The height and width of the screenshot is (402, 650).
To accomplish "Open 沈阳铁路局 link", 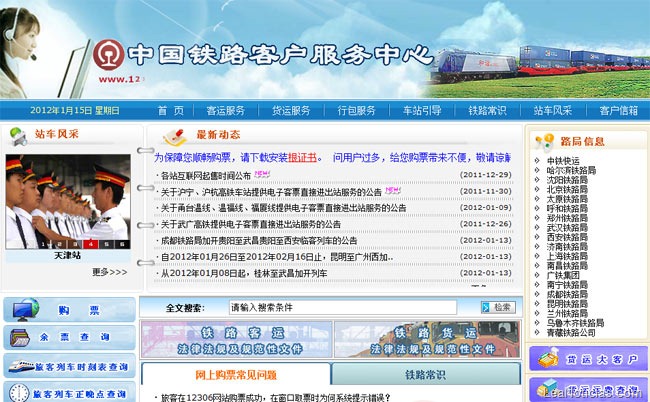I will pos(567,179).
